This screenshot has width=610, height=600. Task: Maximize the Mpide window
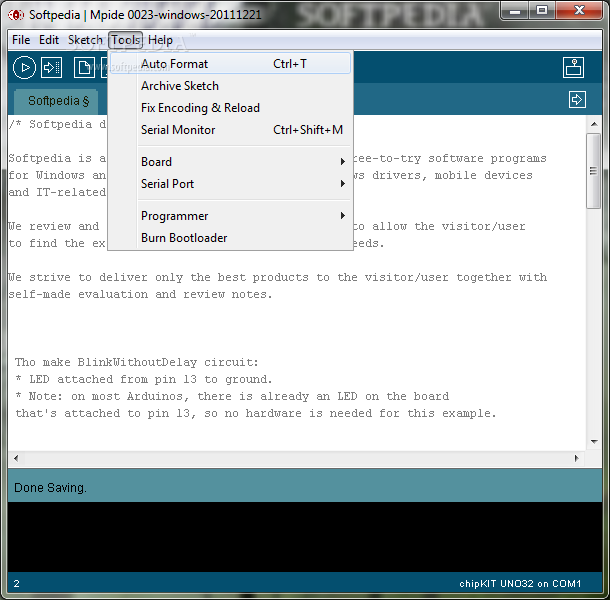coord(542,11)
